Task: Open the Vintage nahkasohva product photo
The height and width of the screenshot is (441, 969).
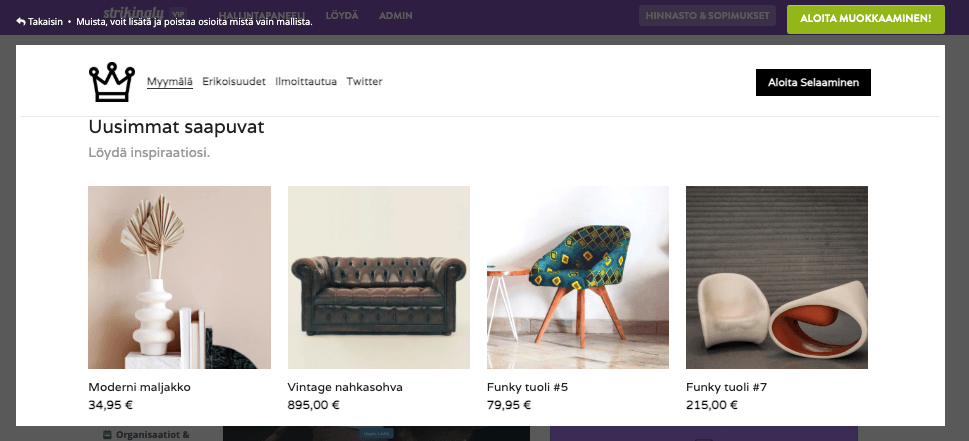Action: 379,277
